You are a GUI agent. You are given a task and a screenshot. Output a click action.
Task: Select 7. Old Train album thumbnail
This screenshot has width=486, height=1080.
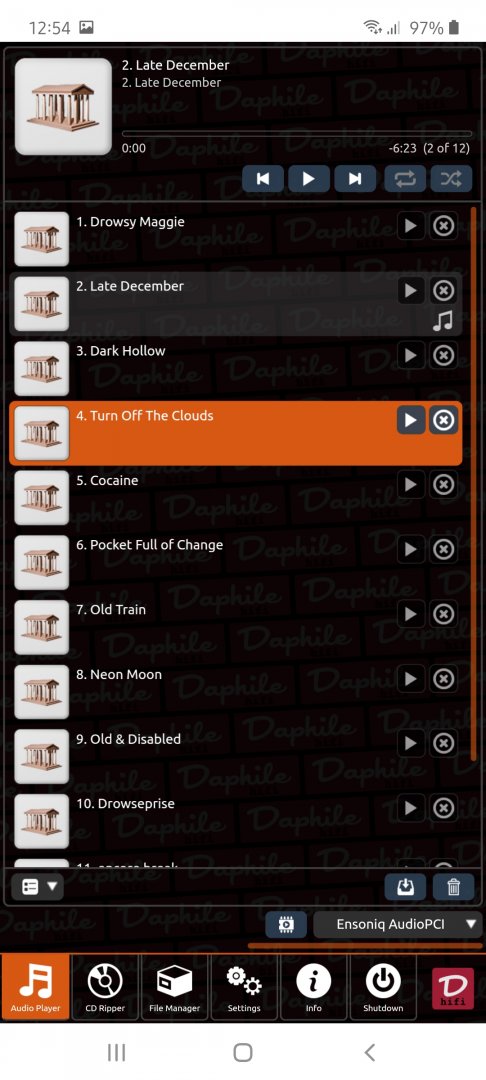41,627
